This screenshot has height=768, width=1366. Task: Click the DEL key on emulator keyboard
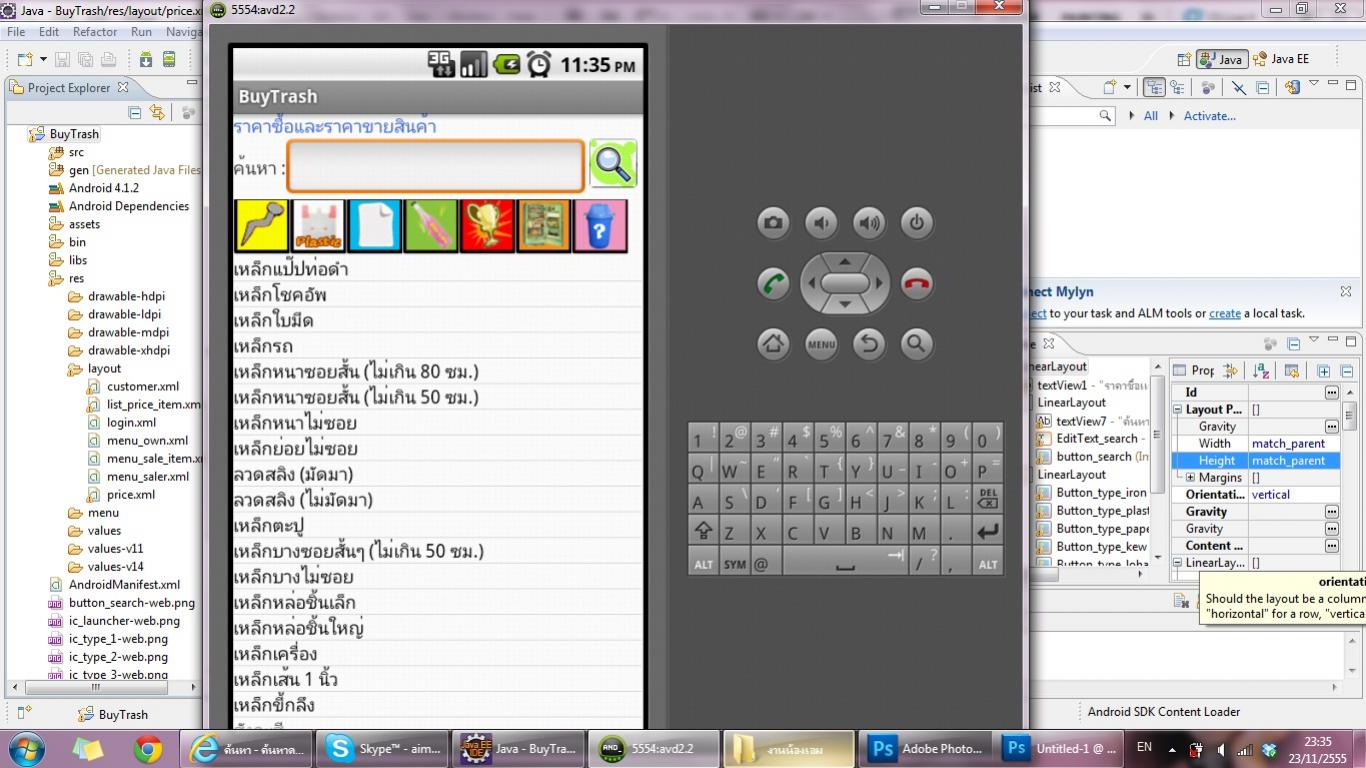[x=987, y=498]
